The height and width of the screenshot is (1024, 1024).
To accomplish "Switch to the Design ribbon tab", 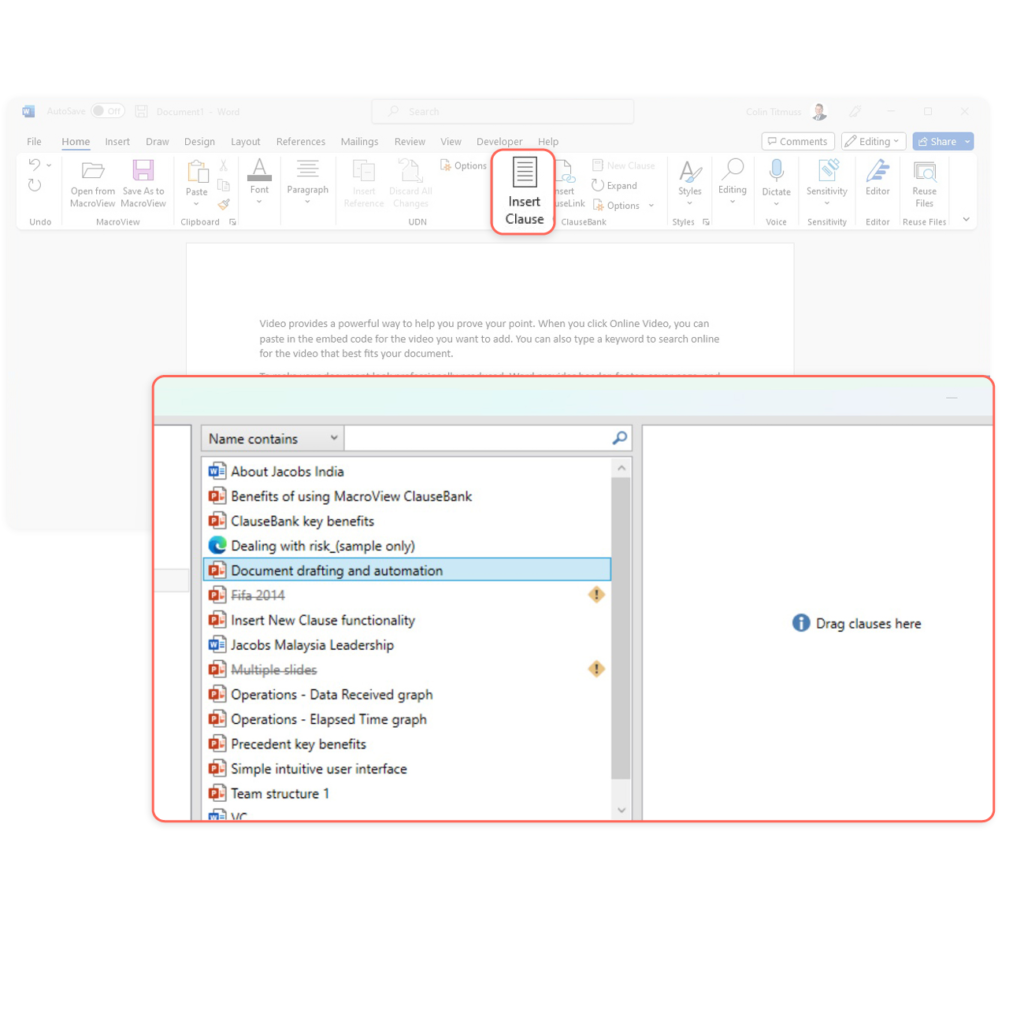I will tap(199, 142).
